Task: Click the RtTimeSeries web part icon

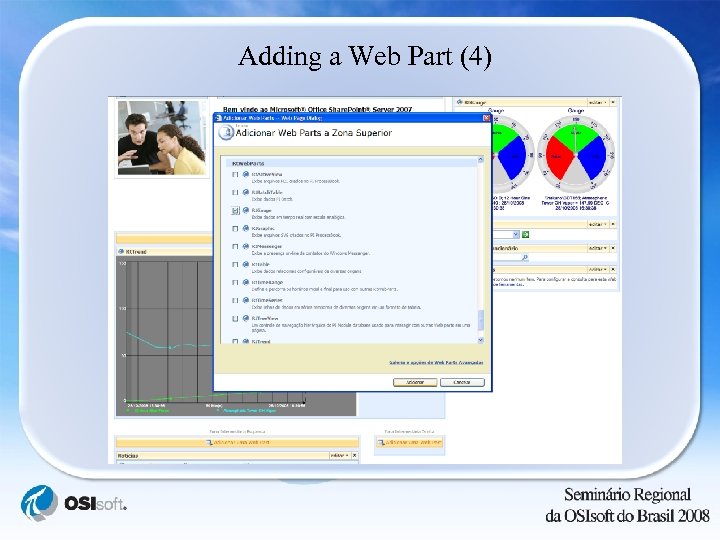Action: (x=246, y=300)
